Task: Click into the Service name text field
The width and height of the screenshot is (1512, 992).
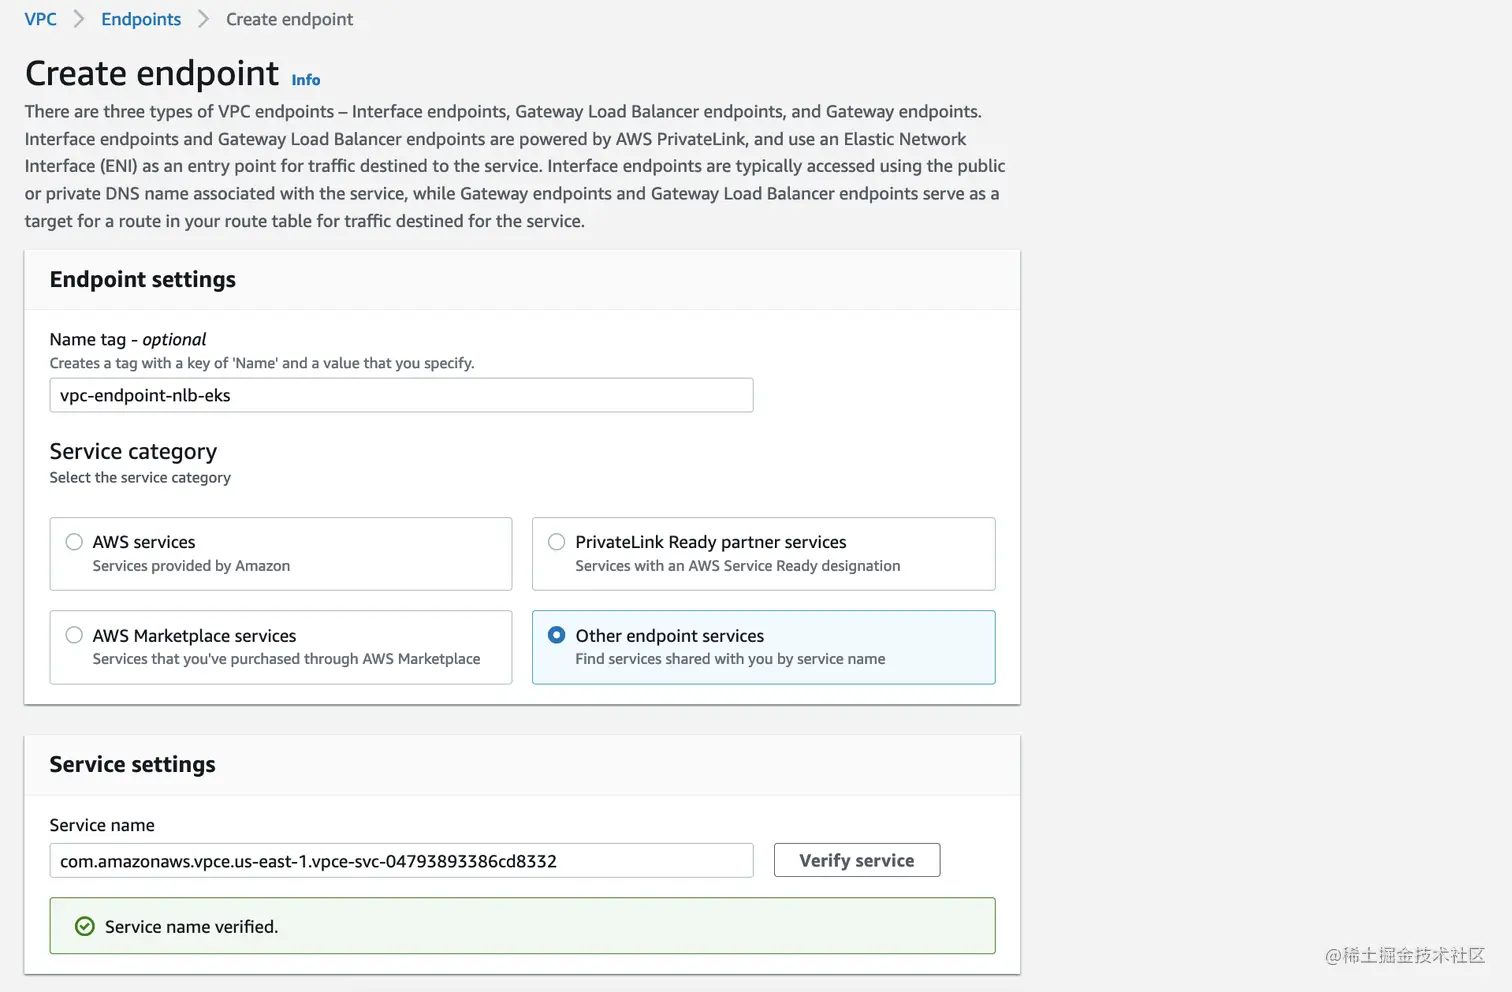Action: [x=401, y=861]
